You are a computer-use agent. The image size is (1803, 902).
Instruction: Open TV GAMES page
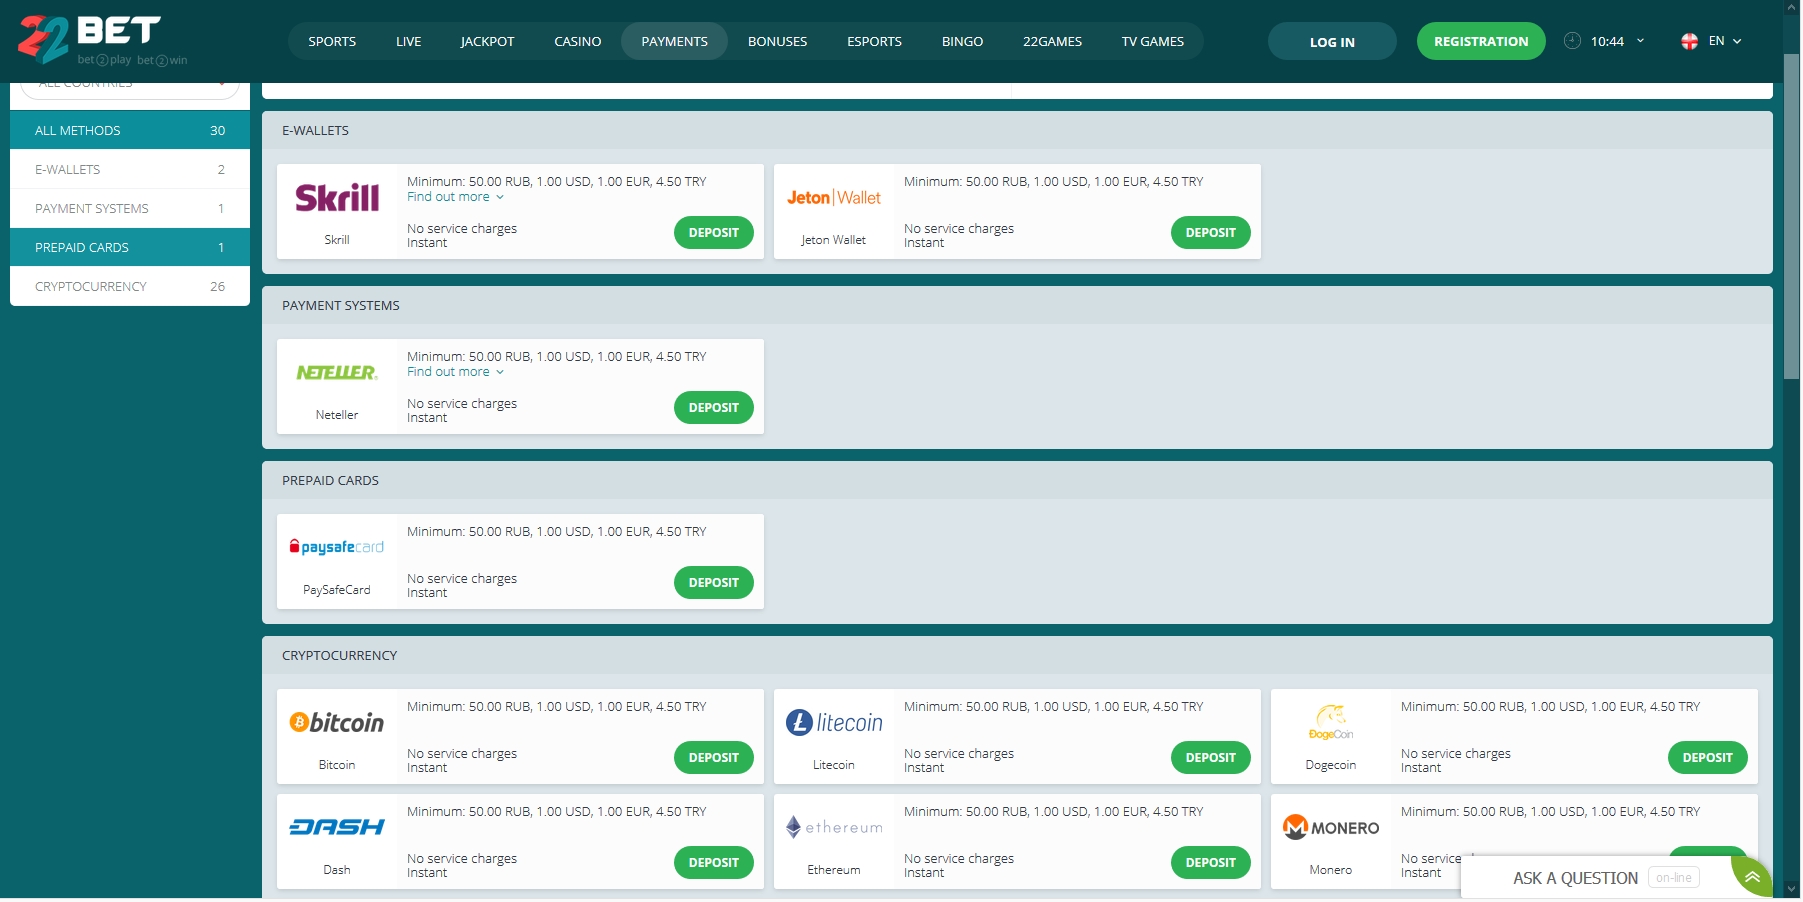coord(1152,41)
